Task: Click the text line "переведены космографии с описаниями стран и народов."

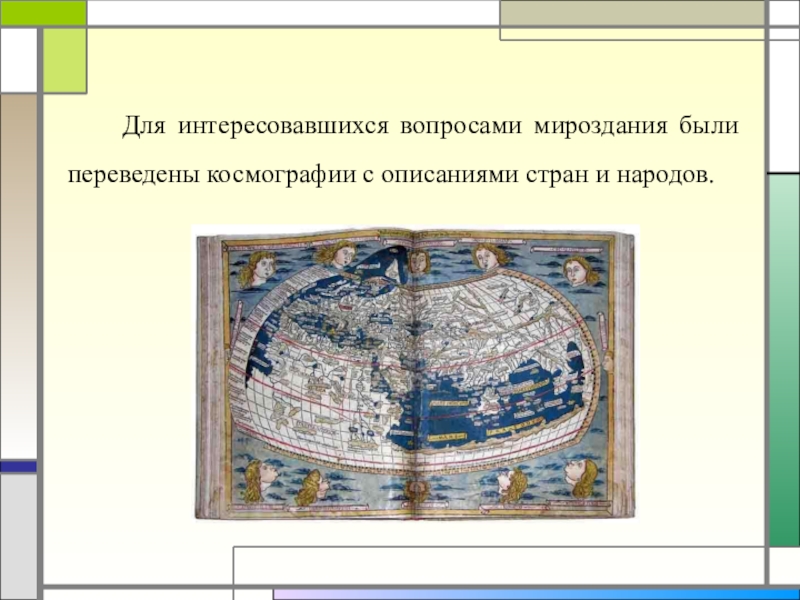Action: click(x=390, y=175)
